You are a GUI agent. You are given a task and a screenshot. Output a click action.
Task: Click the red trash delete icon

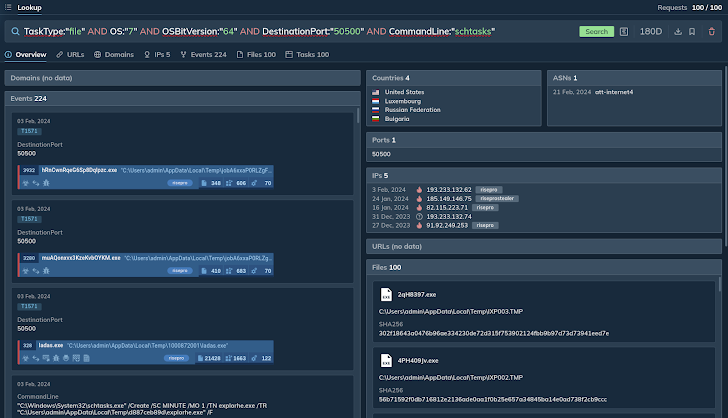[x=709, y=31]
